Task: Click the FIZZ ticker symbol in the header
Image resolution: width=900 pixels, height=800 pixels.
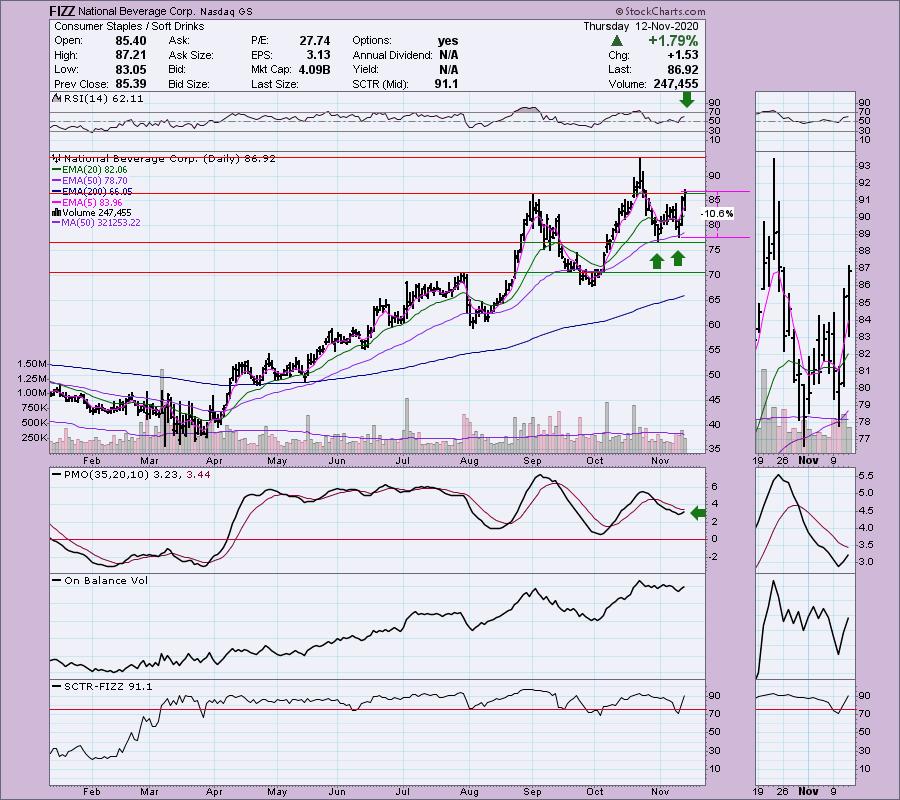Action: [x=62, y=11]
